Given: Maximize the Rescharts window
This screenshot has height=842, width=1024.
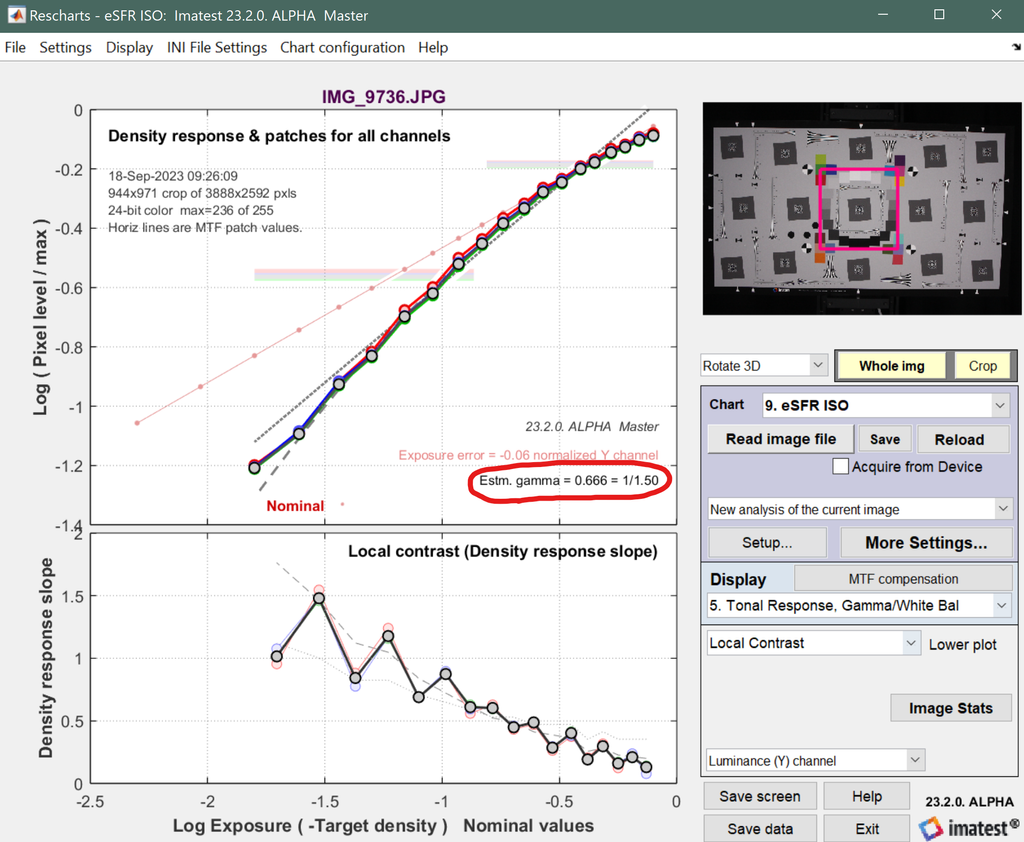Looking at the screenshot, I should pyautogui.click(x=939, y=14).
